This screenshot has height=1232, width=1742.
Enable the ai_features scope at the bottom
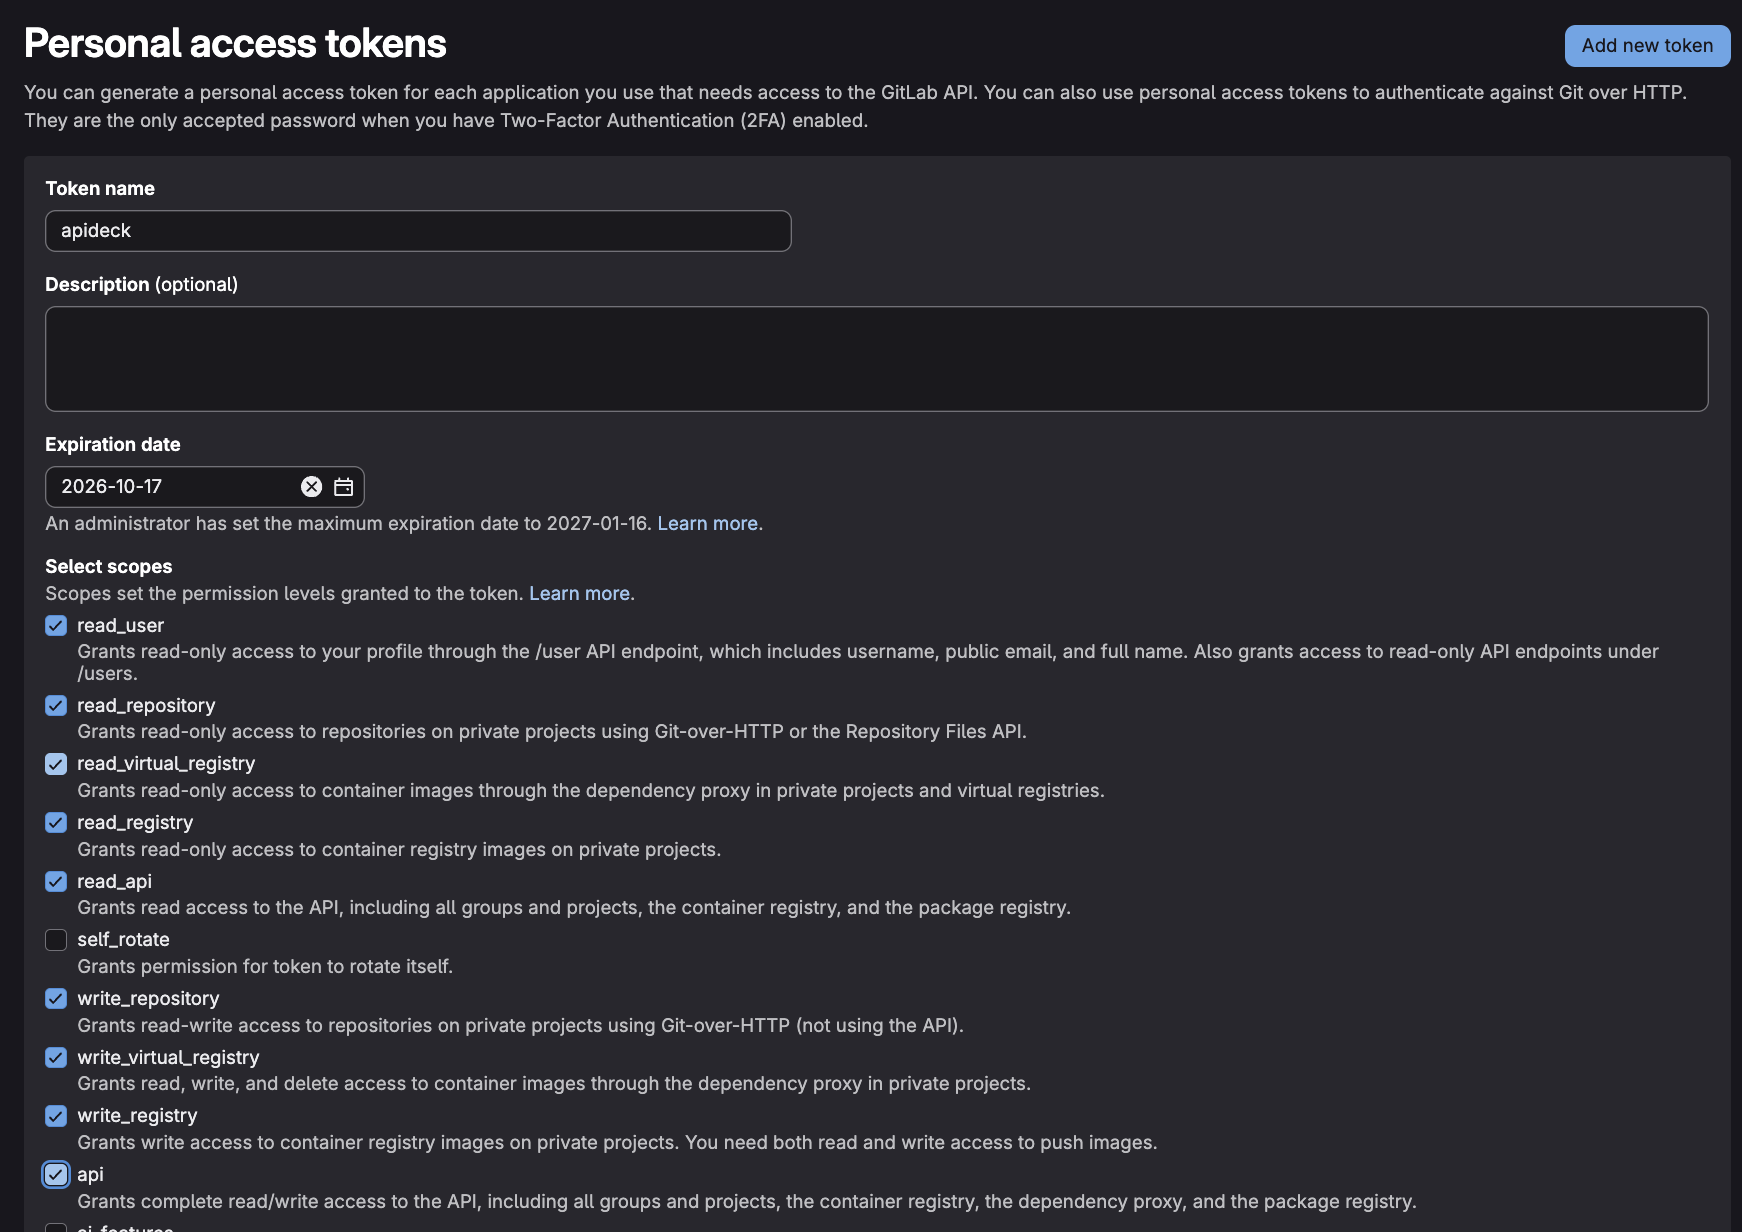coord(55,1228)
